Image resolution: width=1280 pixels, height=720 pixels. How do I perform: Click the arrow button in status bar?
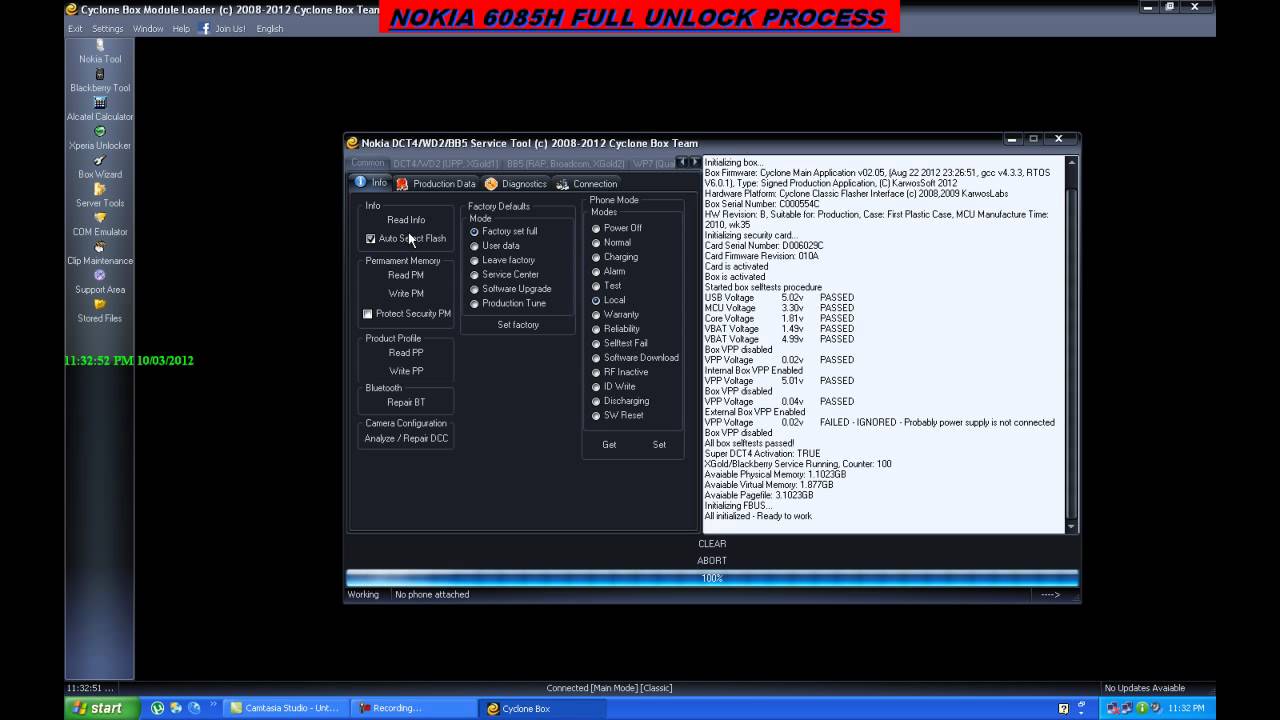coord(1050,595)
